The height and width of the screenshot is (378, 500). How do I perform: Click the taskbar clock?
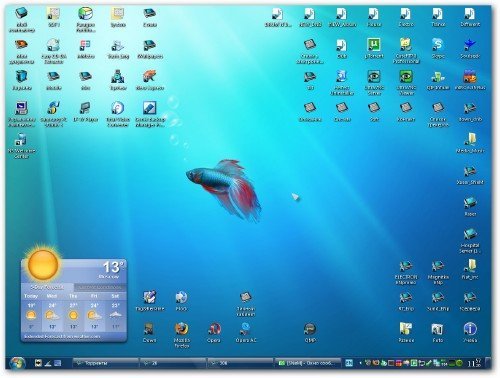[475, 363]
